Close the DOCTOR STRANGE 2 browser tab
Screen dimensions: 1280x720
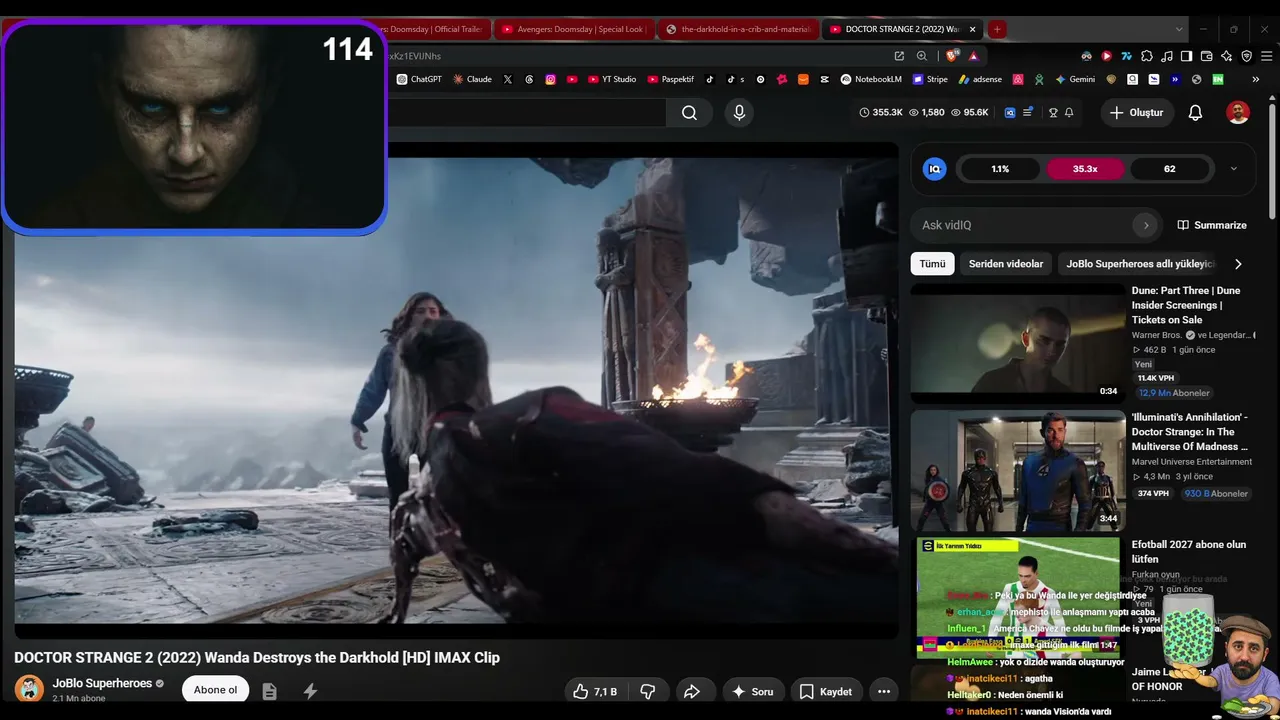coord(972,29)
